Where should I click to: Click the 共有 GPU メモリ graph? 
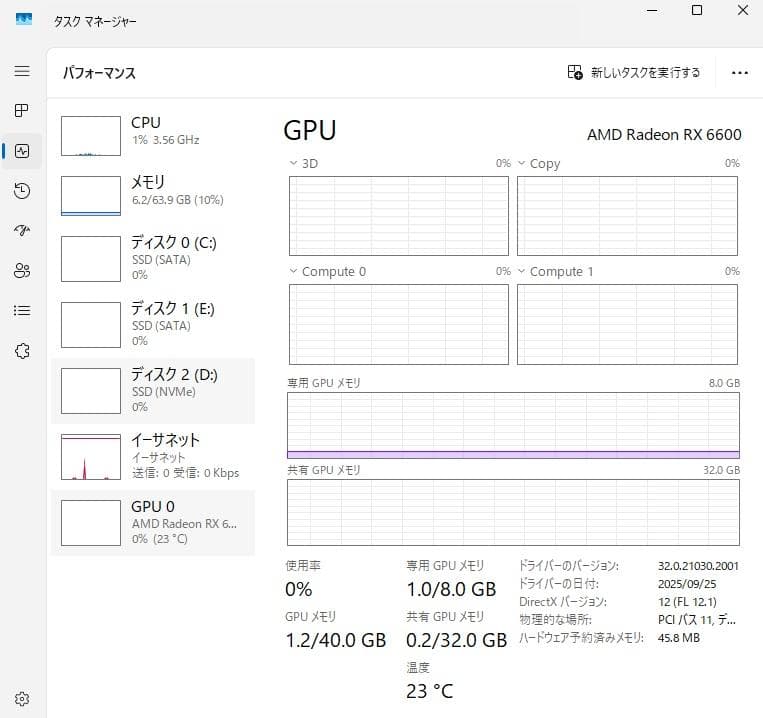(x=513, y=513)
